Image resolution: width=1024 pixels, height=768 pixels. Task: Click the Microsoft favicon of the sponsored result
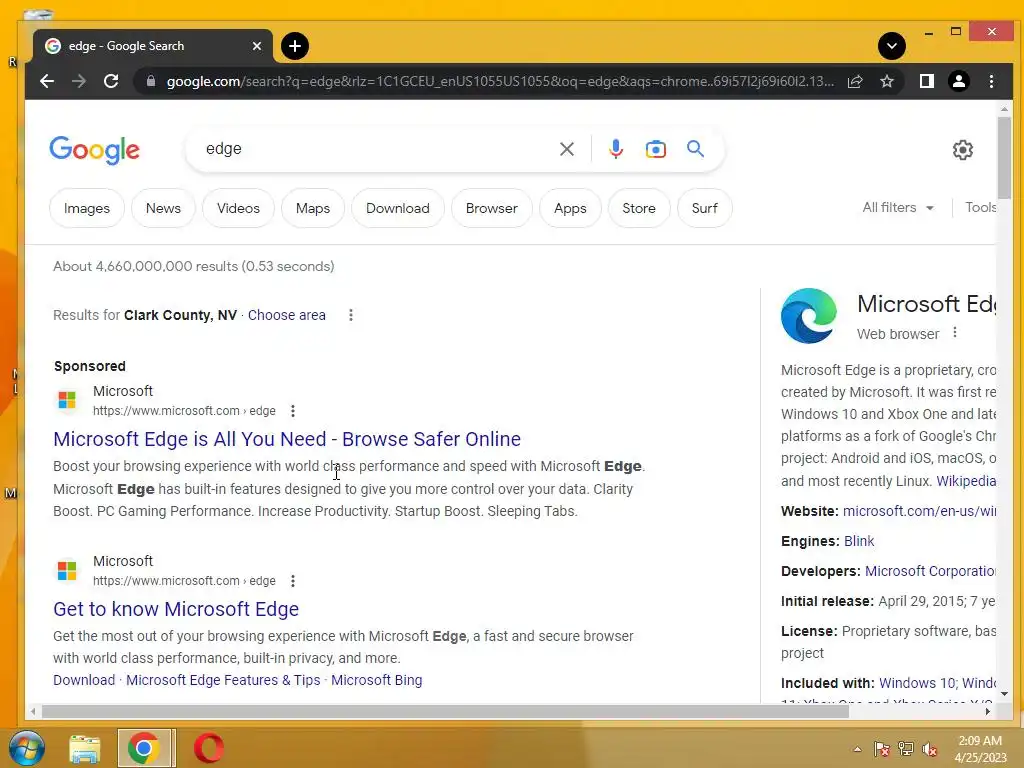(x=67, y=400)
